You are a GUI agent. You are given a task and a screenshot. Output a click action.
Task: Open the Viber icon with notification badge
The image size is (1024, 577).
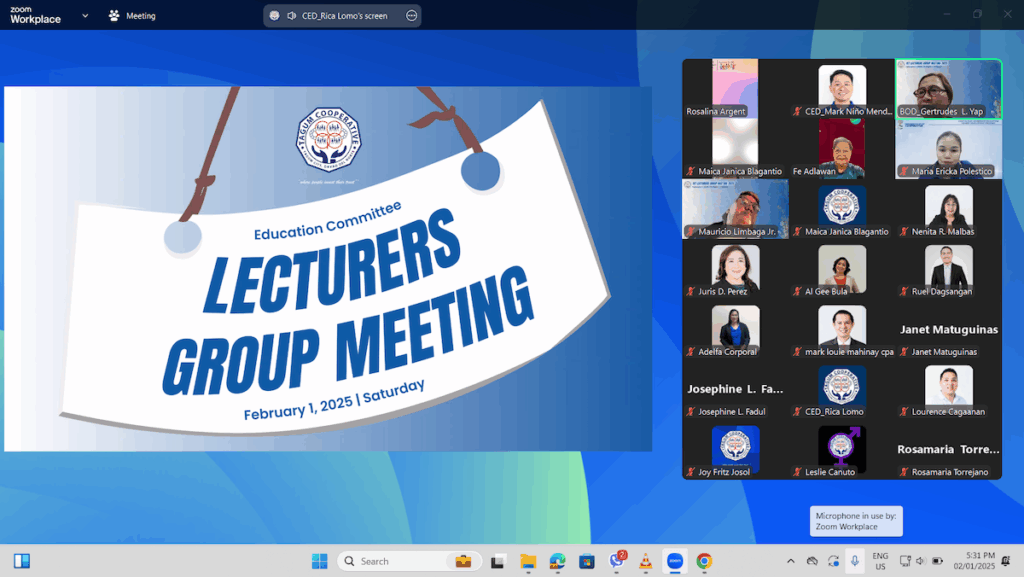coord(616,560)
